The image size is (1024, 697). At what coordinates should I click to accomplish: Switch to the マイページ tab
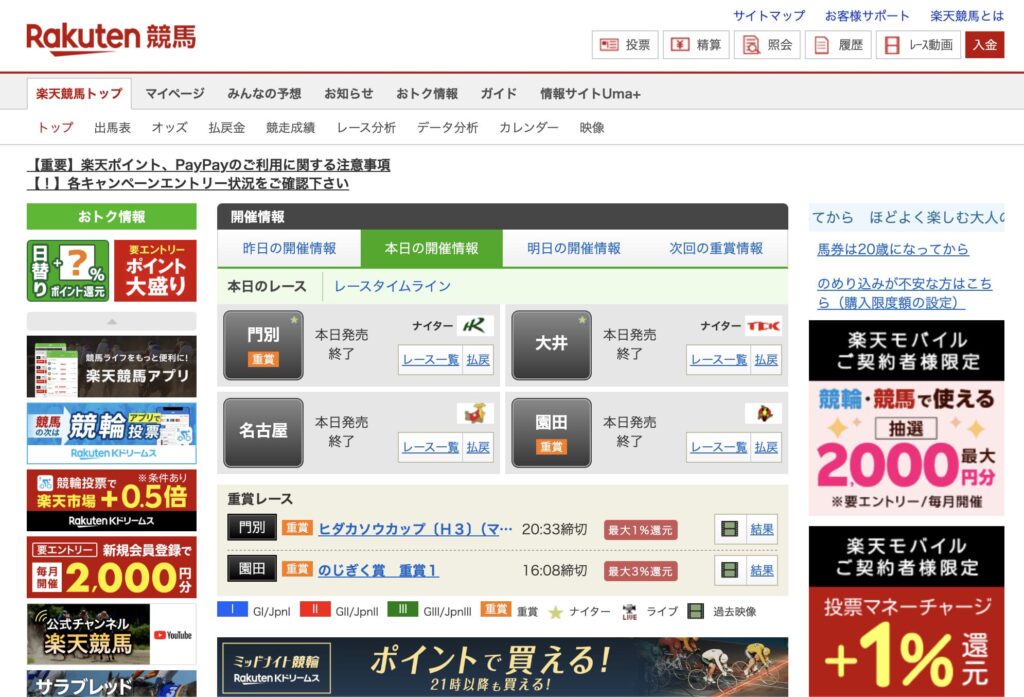pyautogui.click(x=174, y=94)
